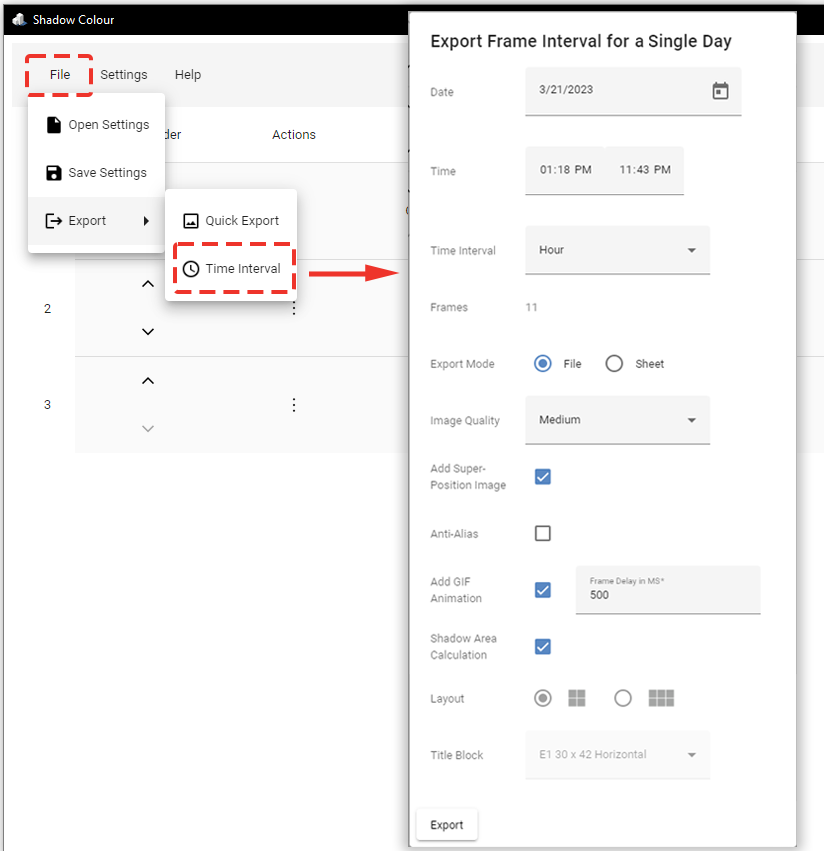
Task: Open the three-dot Actions menu for row 3
Action: [x=293, y=405]
